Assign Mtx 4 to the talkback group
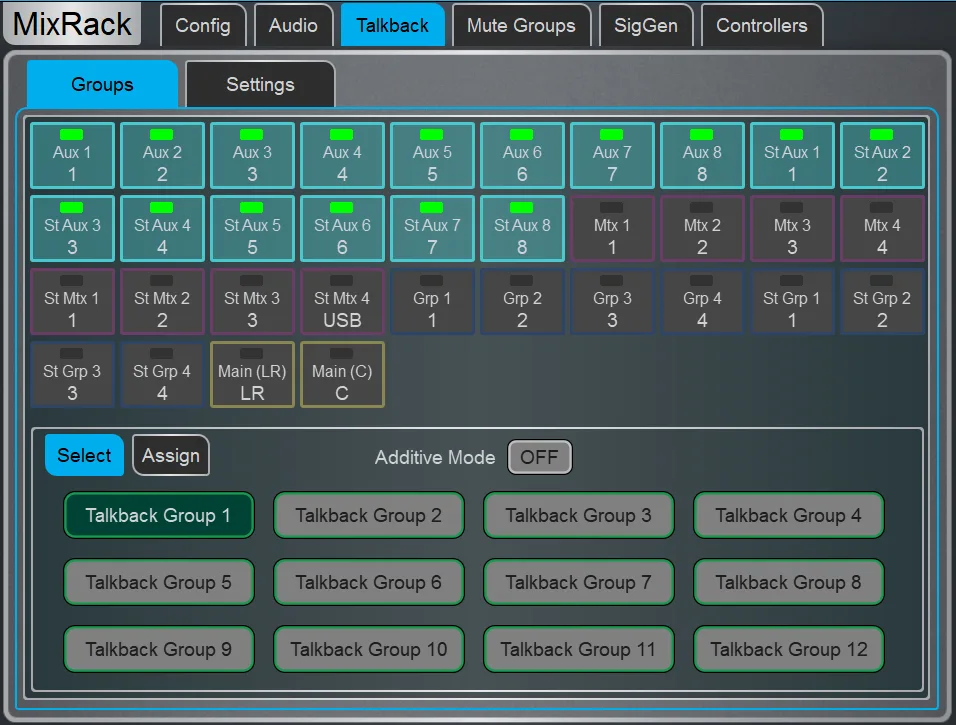Screen dimensions: 956x725 [882, 229]
